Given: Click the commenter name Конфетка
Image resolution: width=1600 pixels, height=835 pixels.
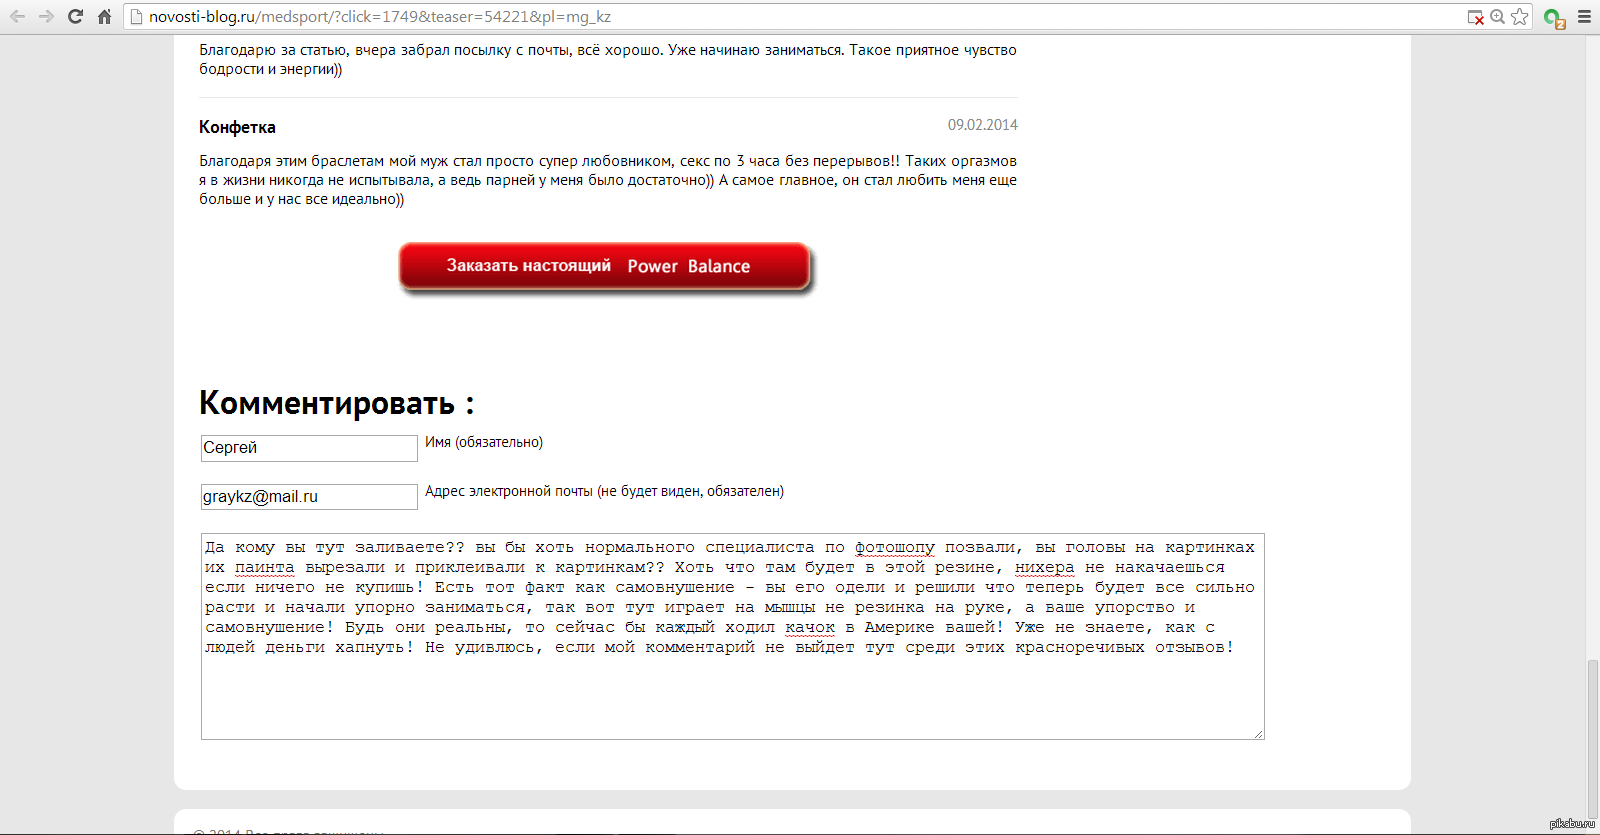Looking at the screenshot, I should [237, 127].
